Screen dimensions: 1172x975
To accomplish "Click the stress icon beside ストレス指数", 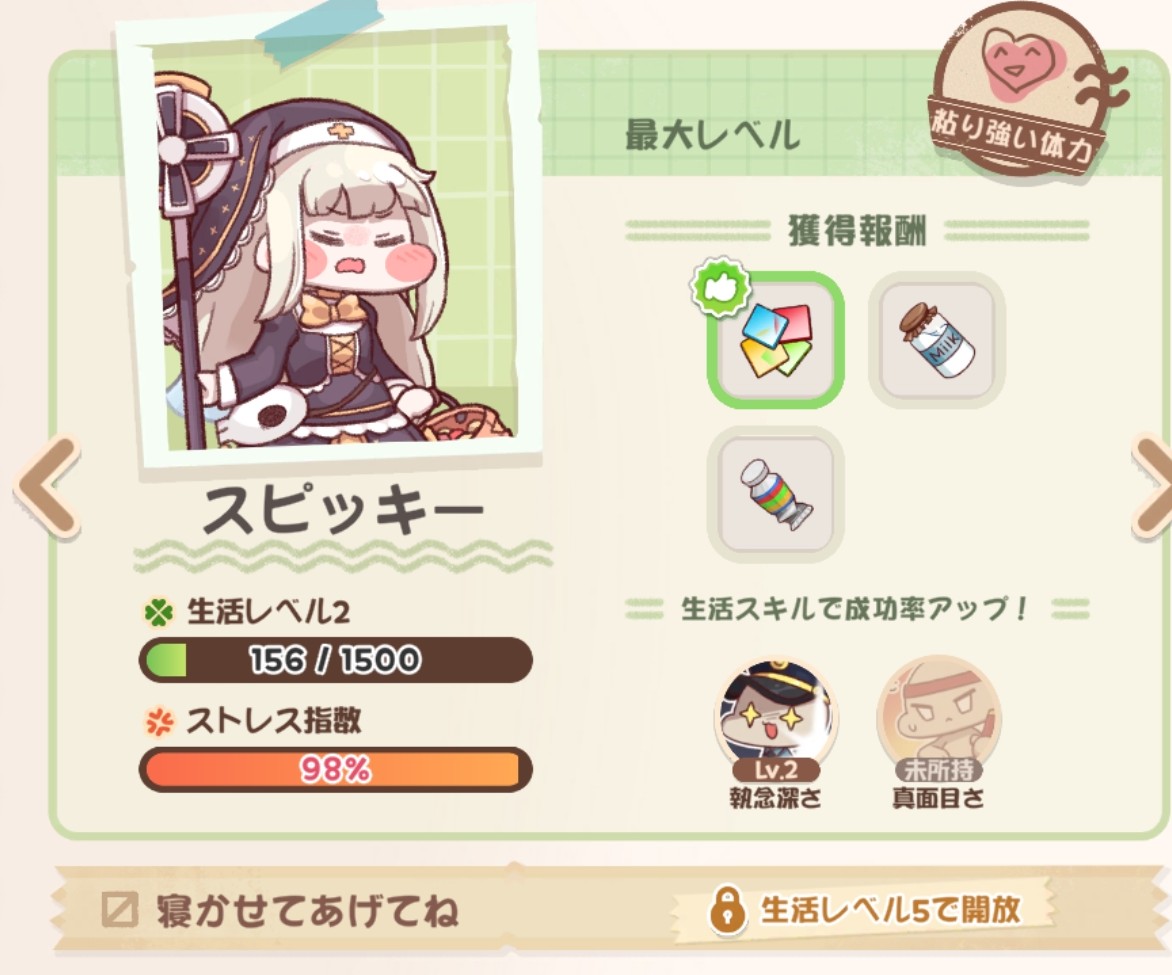I will (158, 722).
